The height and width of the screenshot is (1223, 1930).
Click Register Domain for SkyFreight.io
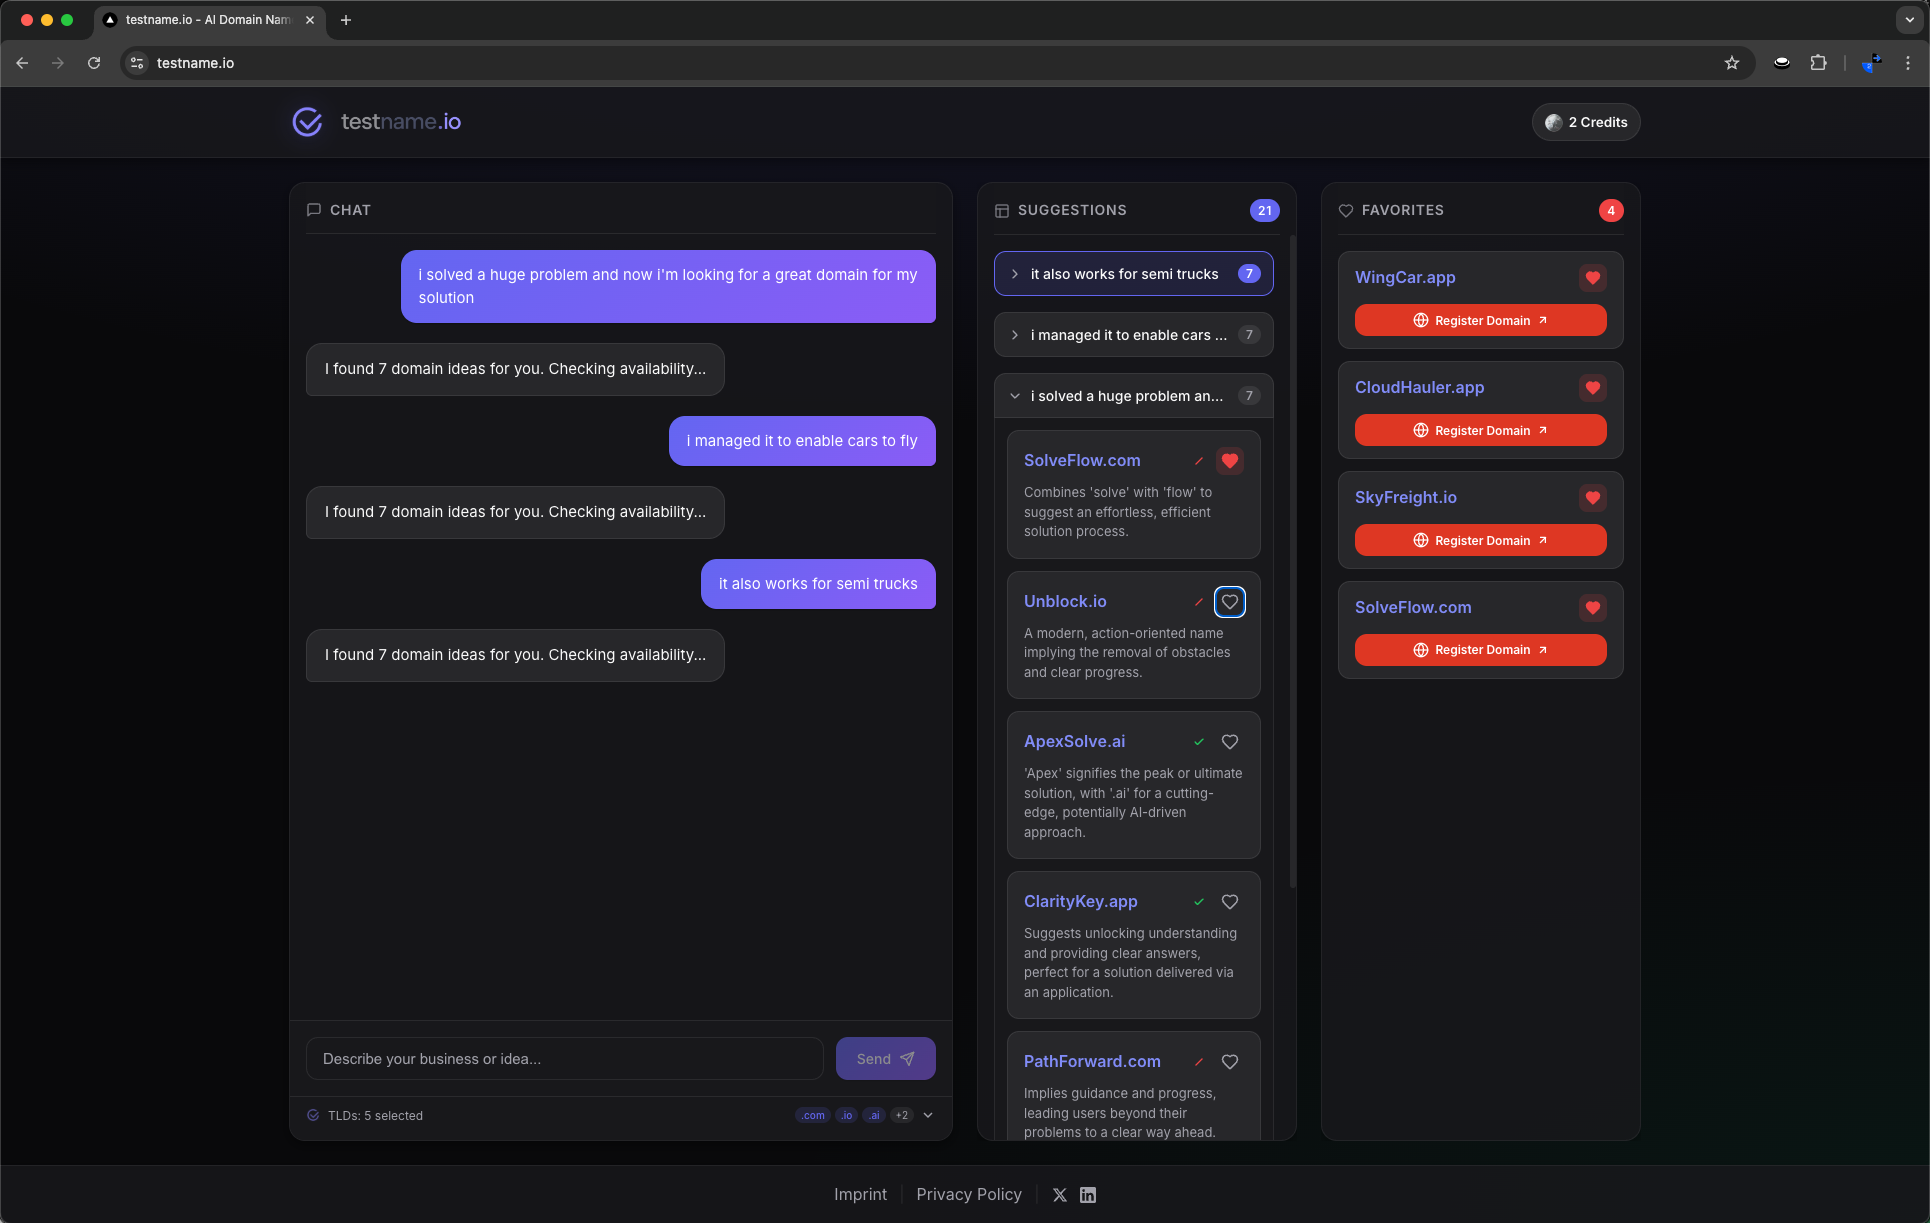[x=1479, y=540]
